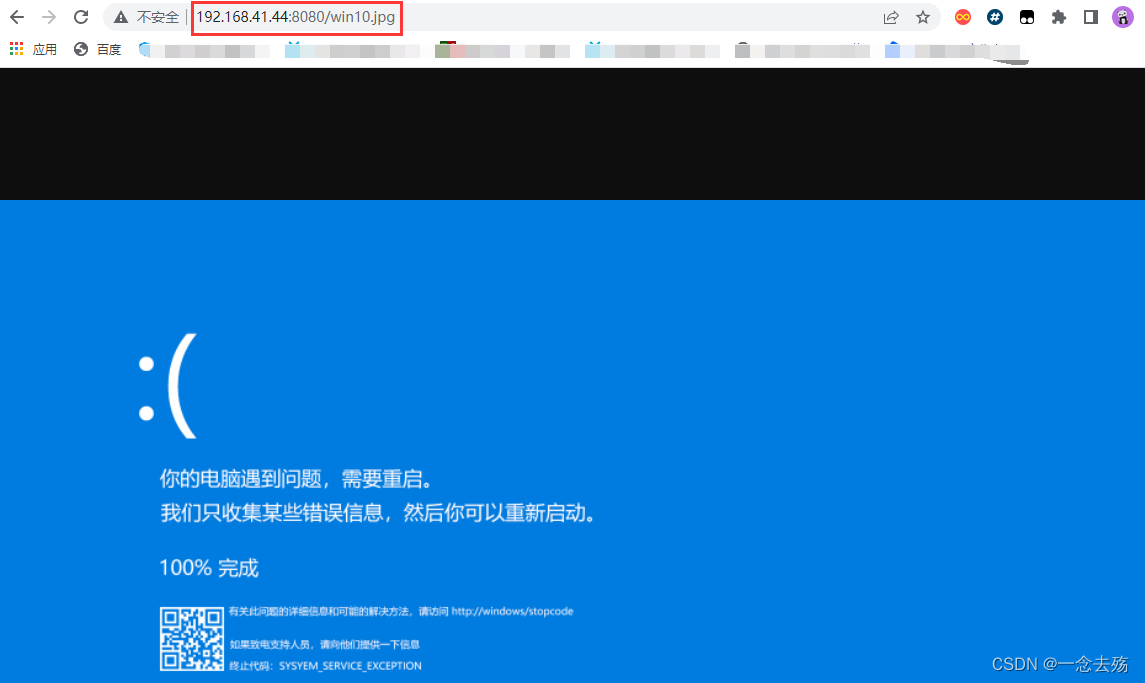Image resolution: width=1145 pixels, height=683 pixels.
Task: Reload the current page
Action: [x=80, y=17]
